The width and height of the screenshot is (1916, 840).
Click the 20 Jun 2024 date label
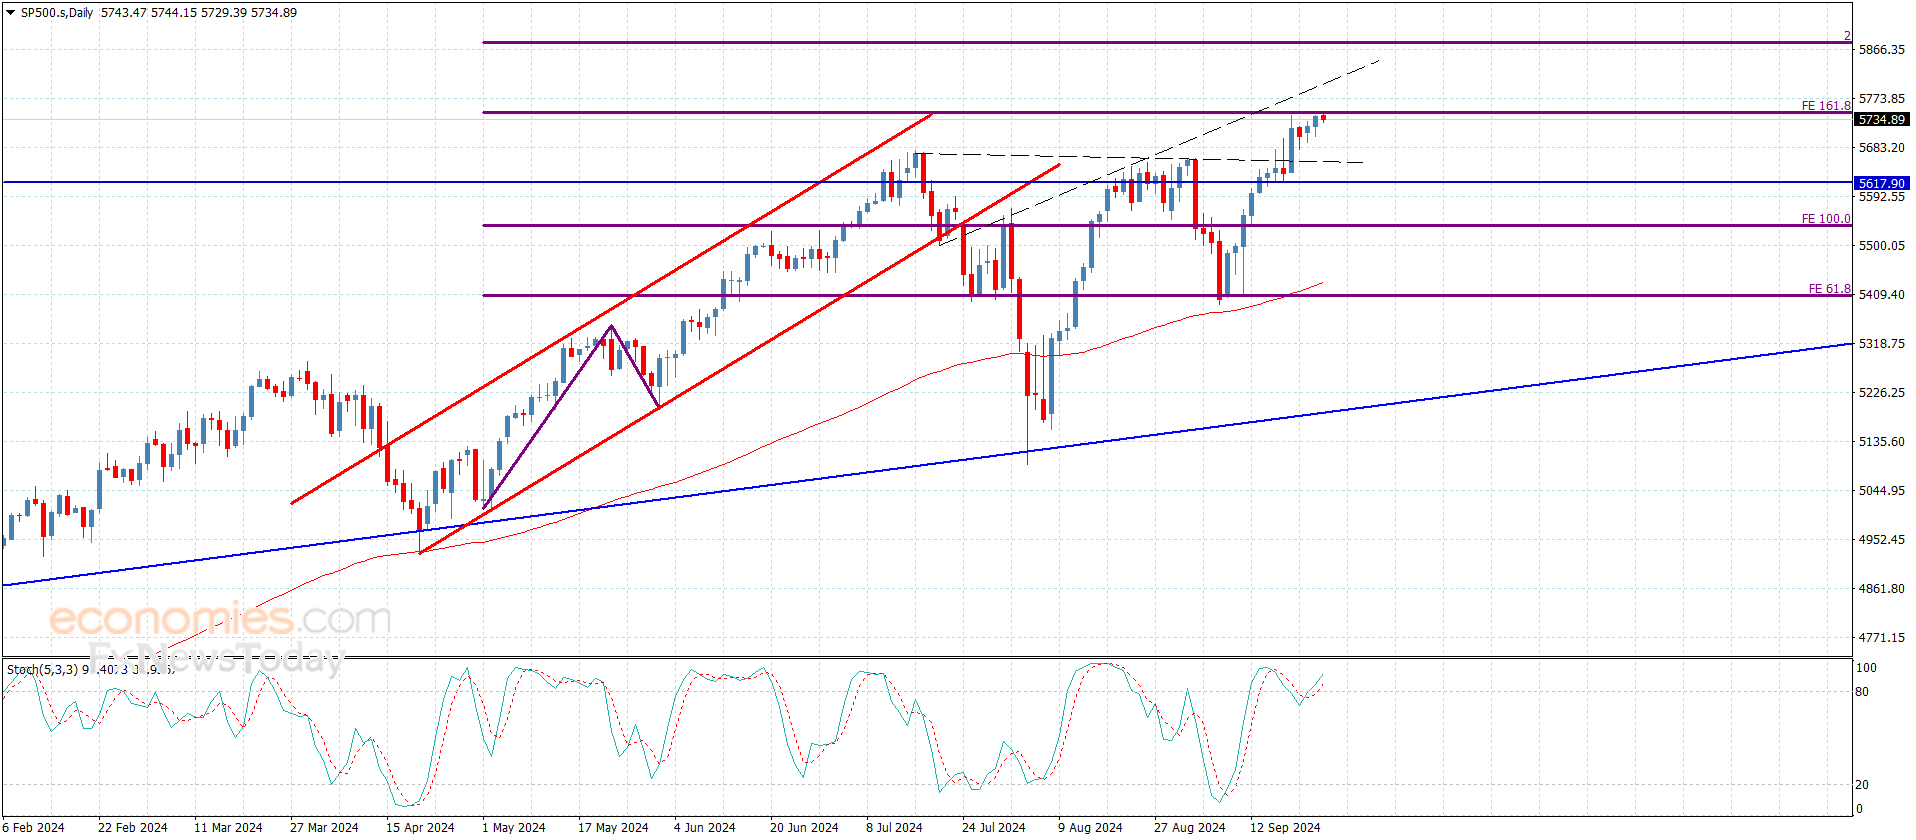pyautogui.click(x=804, y=827)
